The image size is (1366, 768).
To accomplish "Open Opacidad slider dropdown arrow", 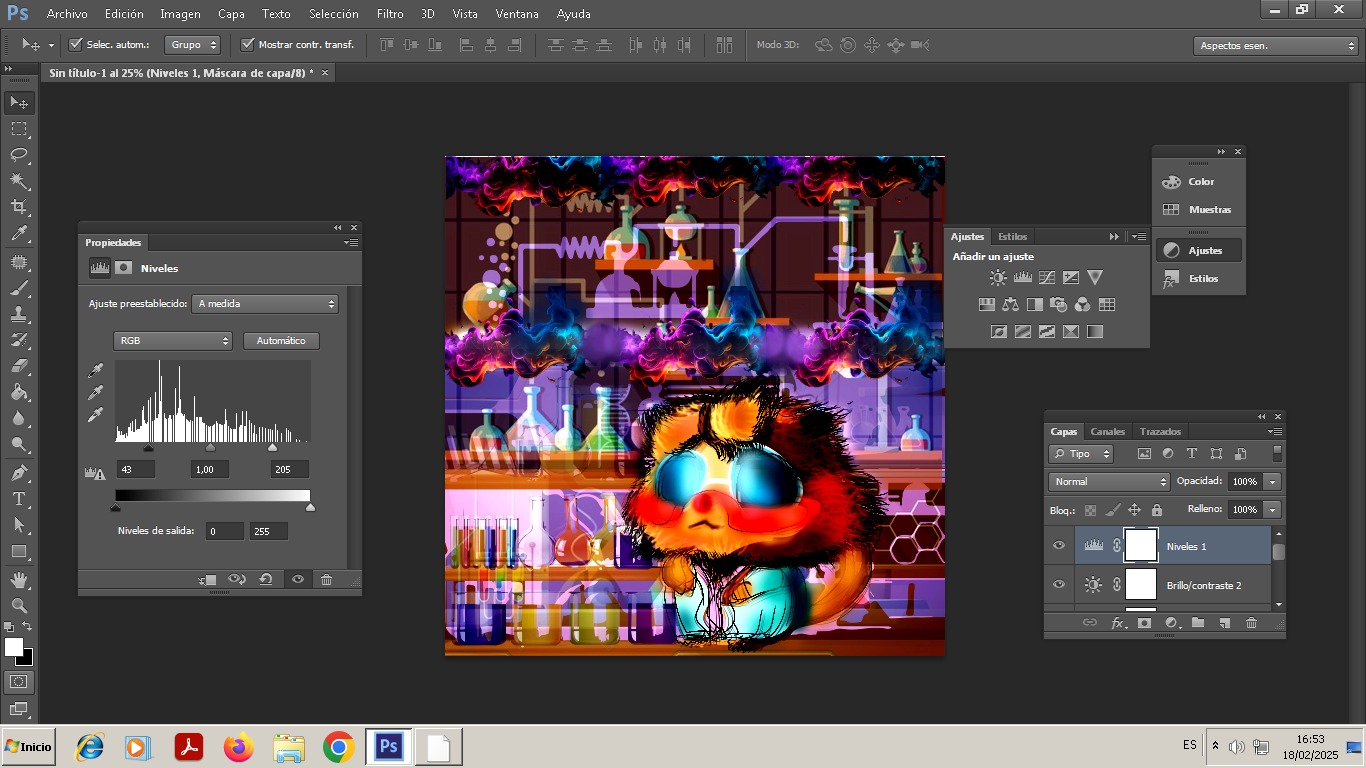I will pyautogui.click(x=1272, y=482).
